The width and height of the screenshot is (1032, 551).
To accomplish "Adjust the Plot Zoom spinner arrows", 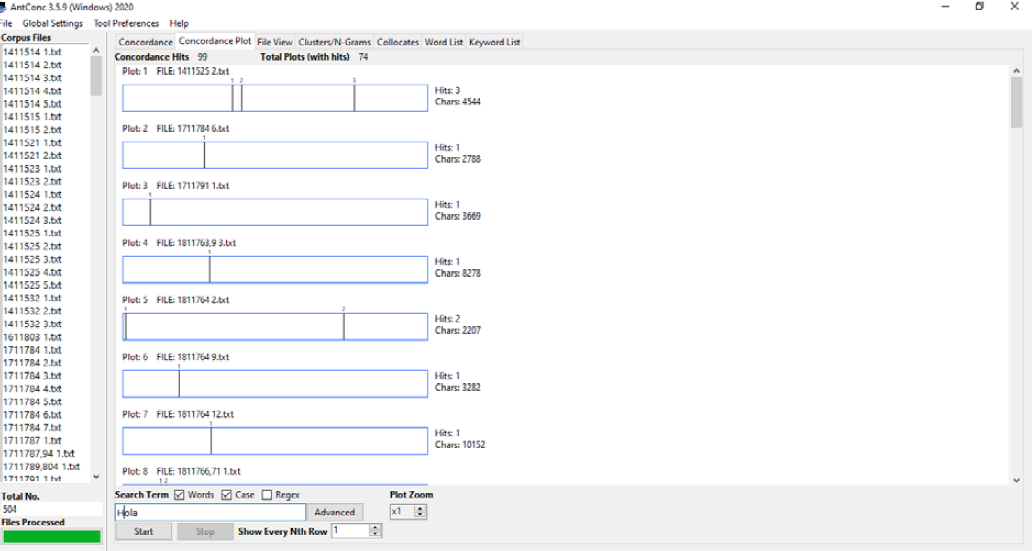I will click(x=421, y=512).
